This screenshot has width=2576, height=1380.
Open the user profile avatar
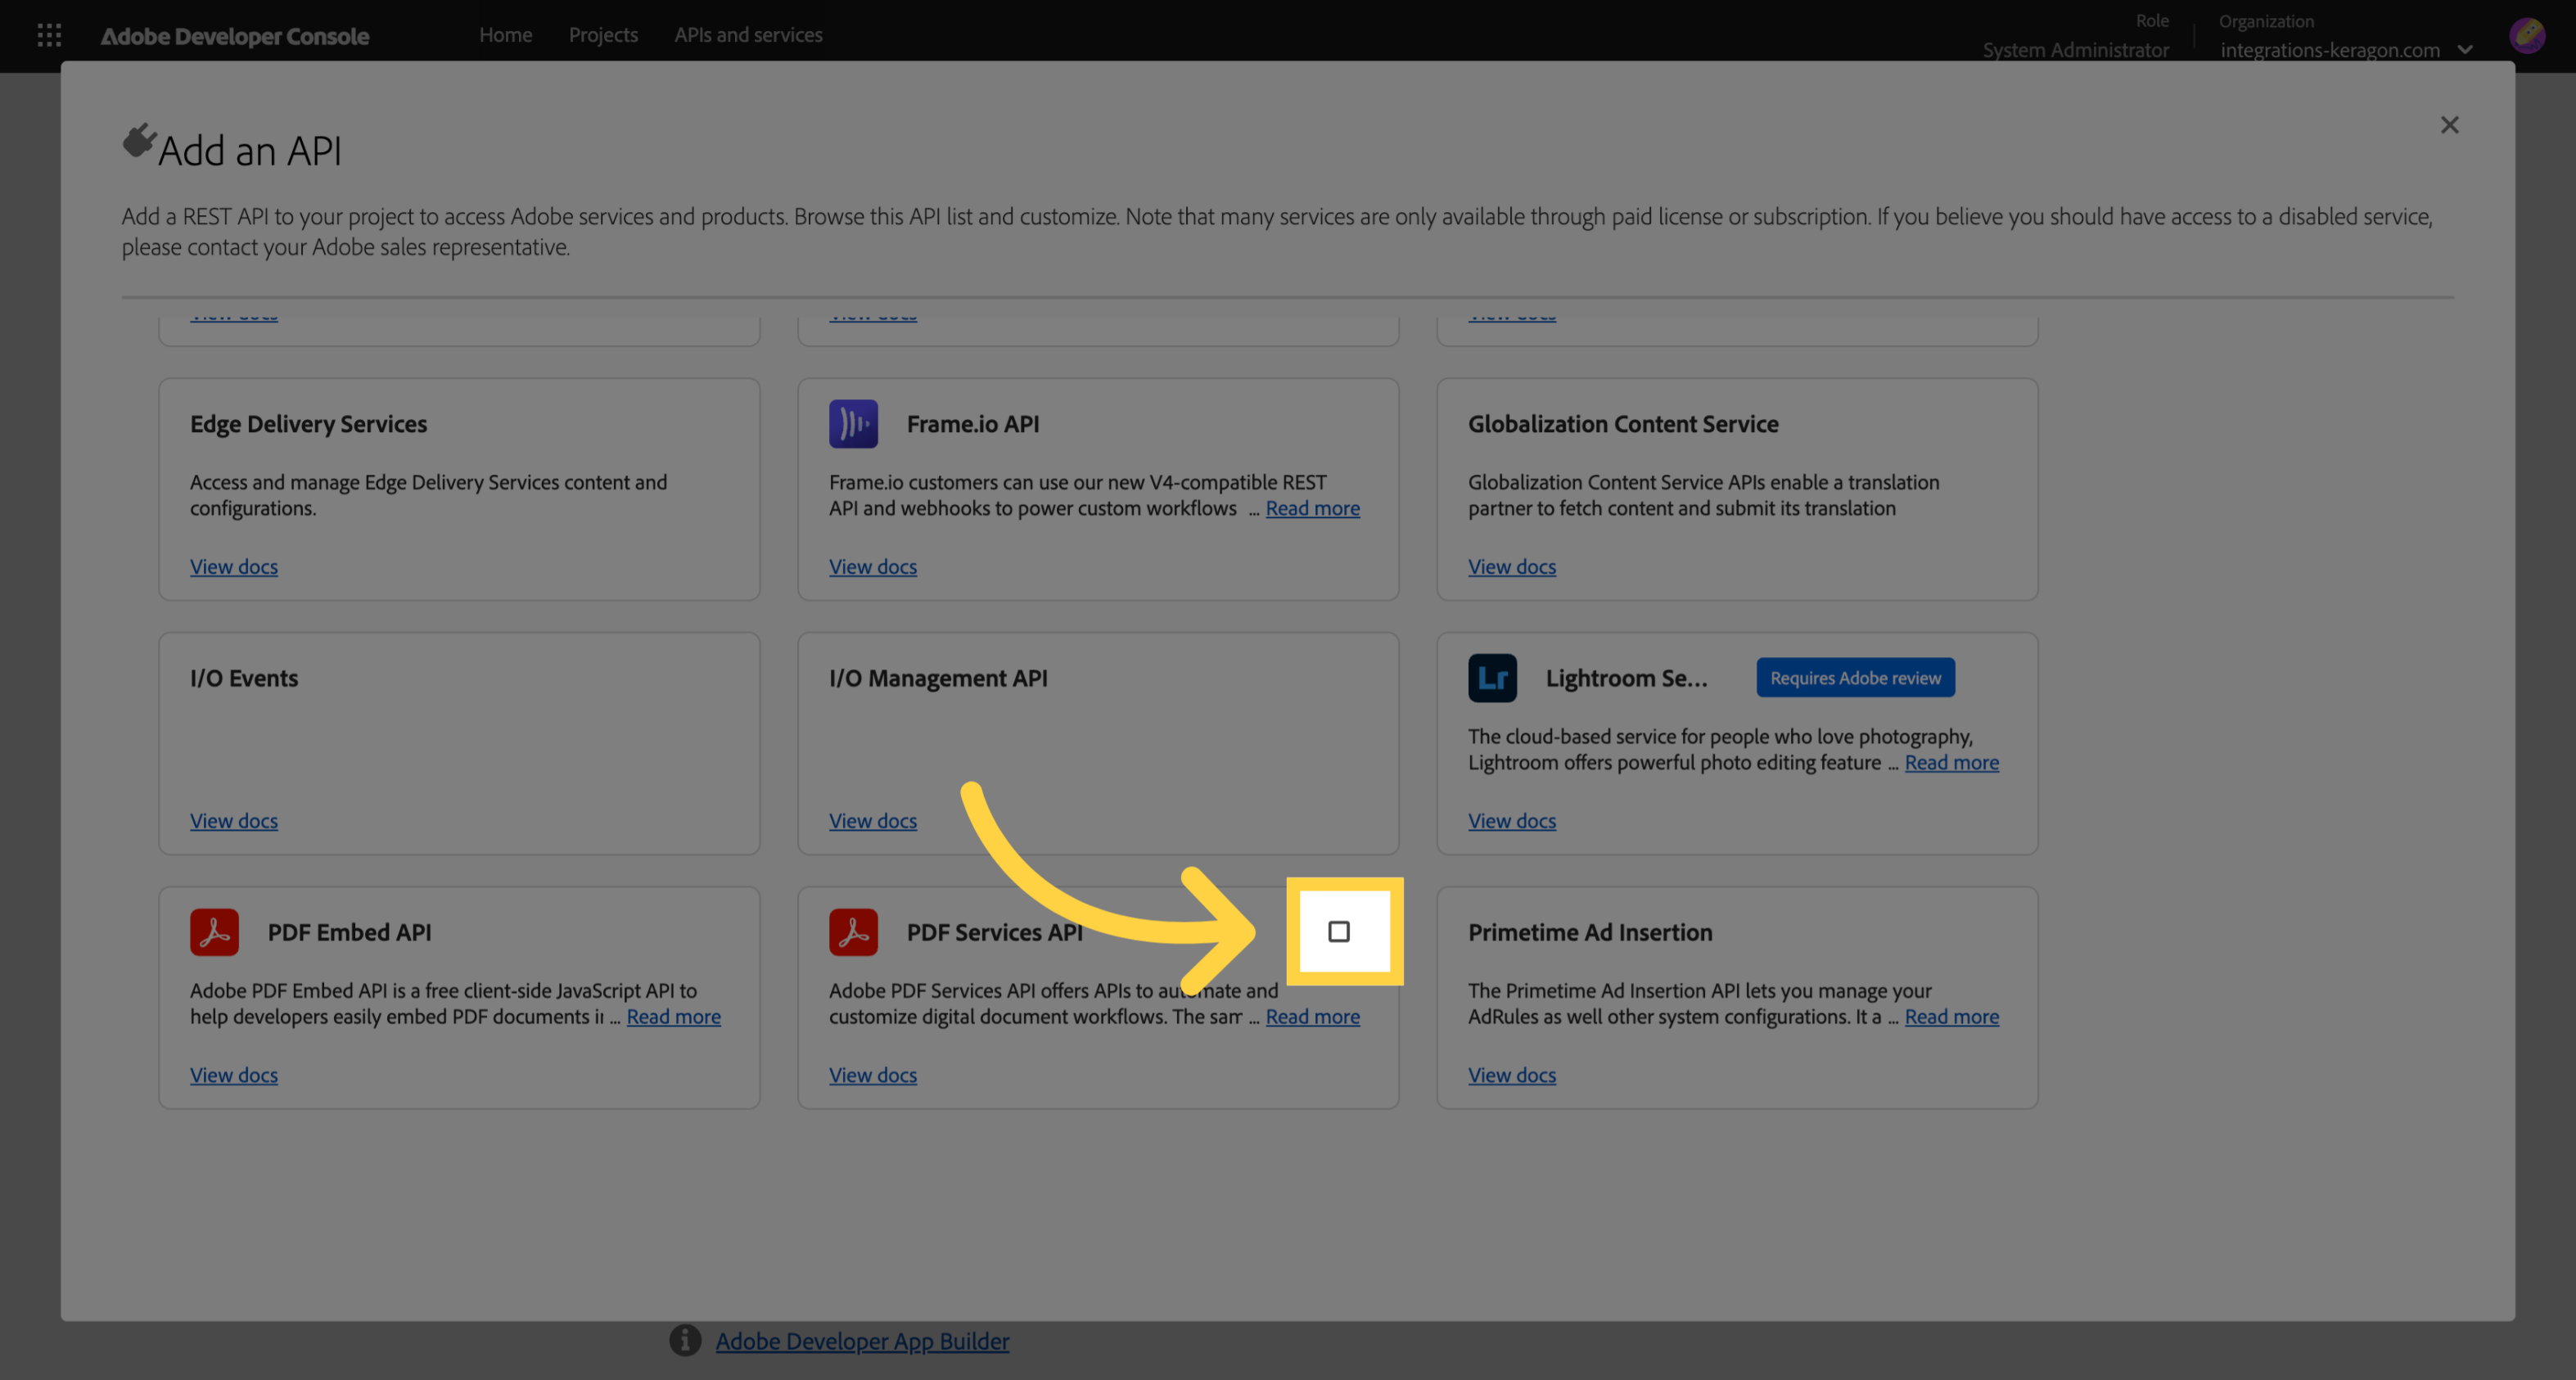click(2527, 36)
